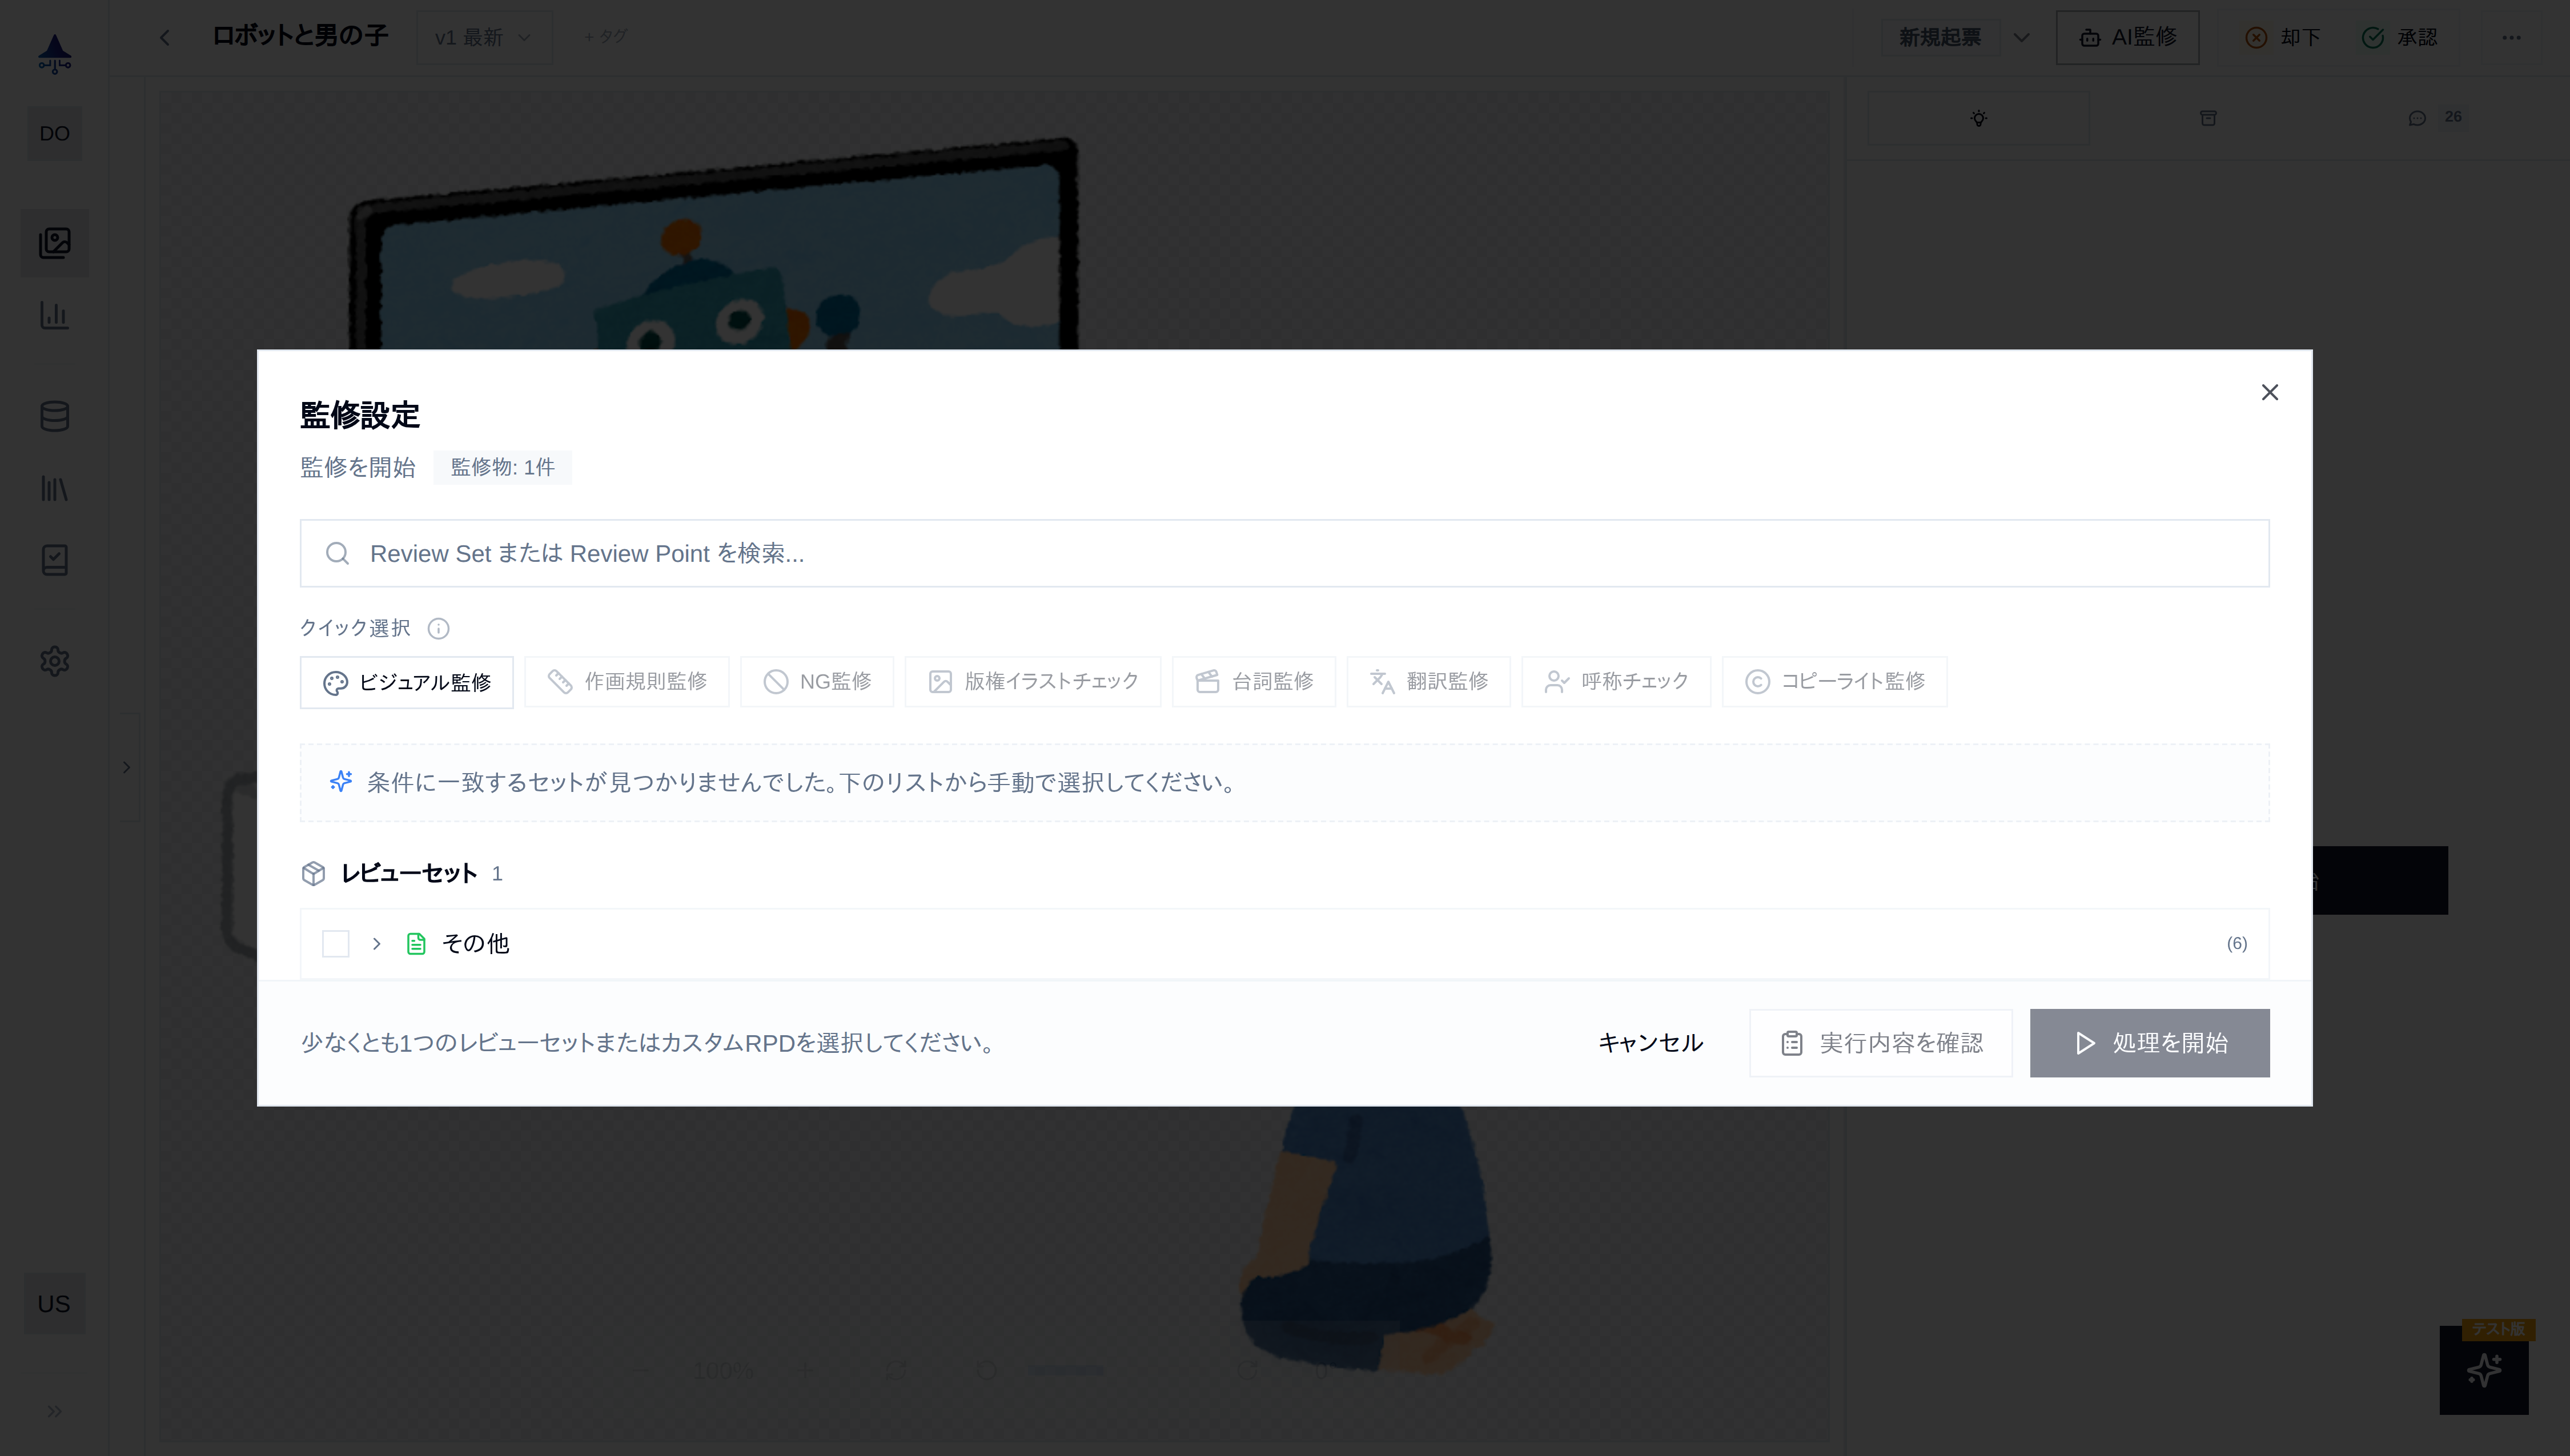Open the image gallery sidebar icon
This screenshot has height=1456, width=2570.
click(54, 243)
